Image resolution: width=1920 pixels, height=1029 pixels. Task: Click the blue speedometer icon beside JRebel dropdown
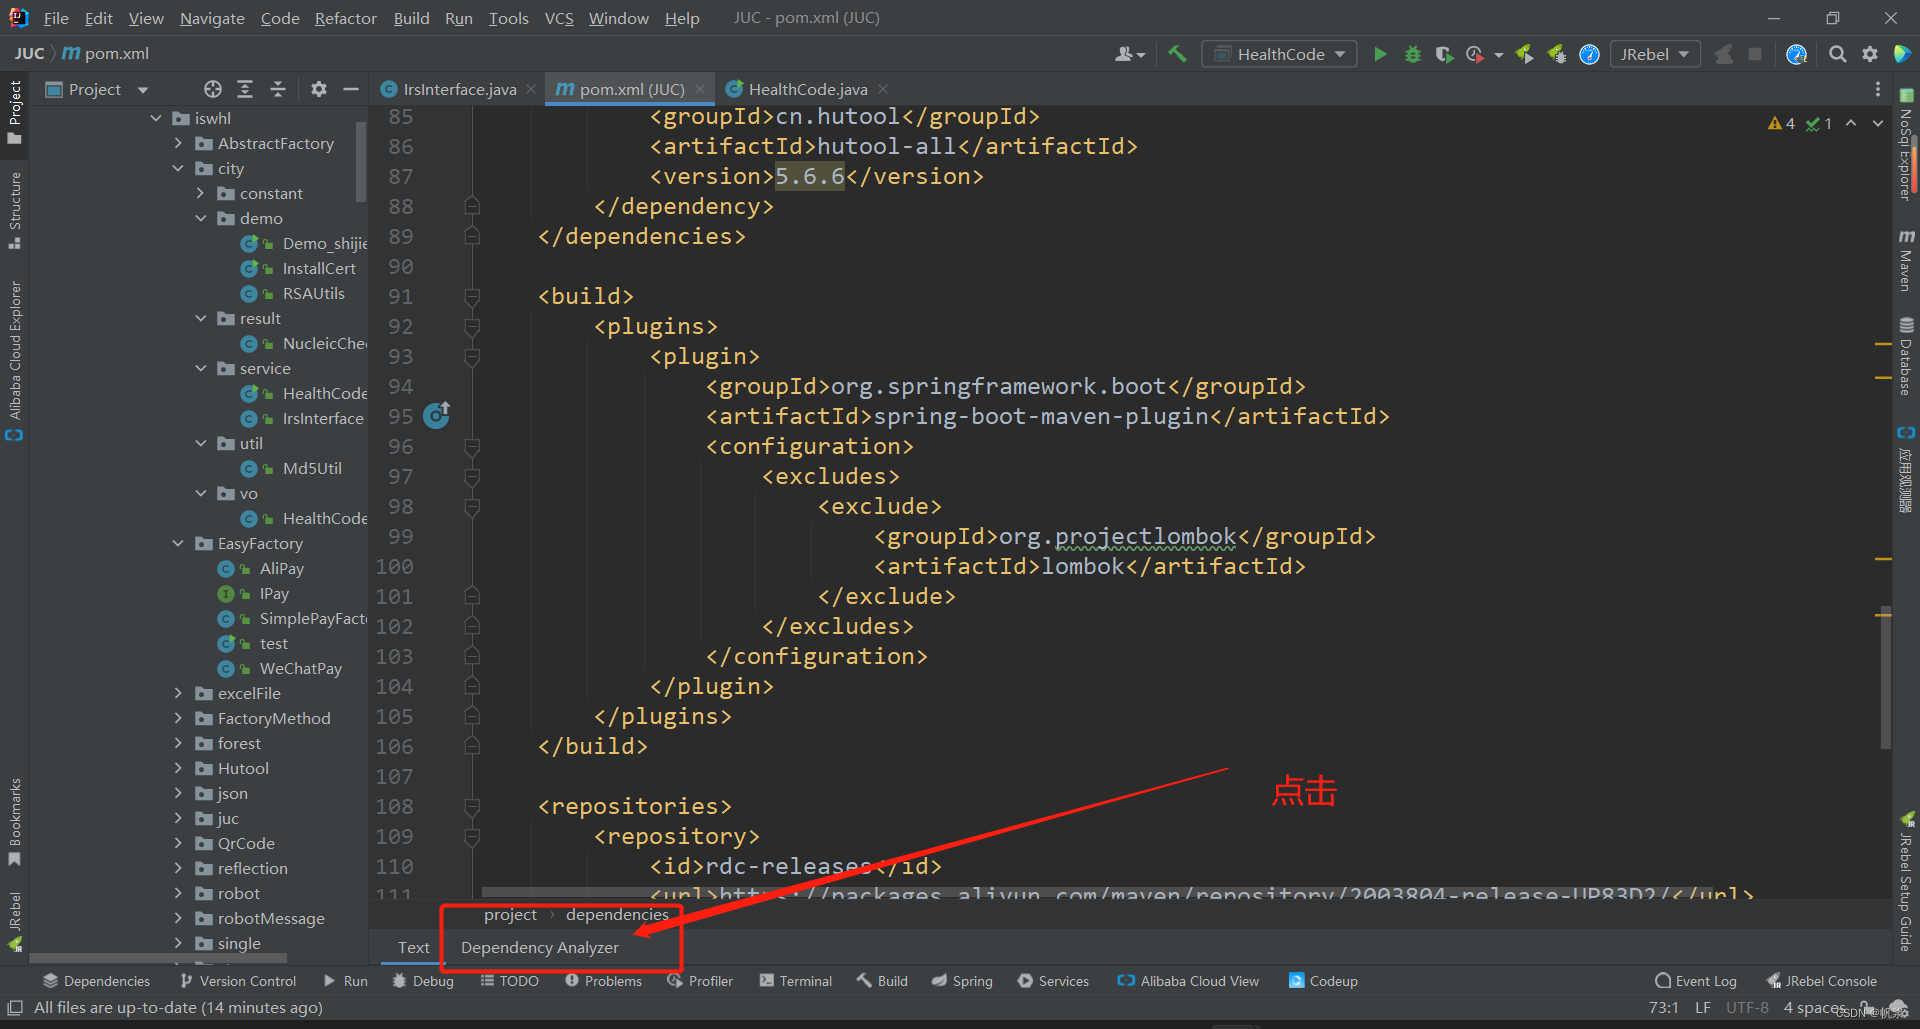[x=1589, y=54]
